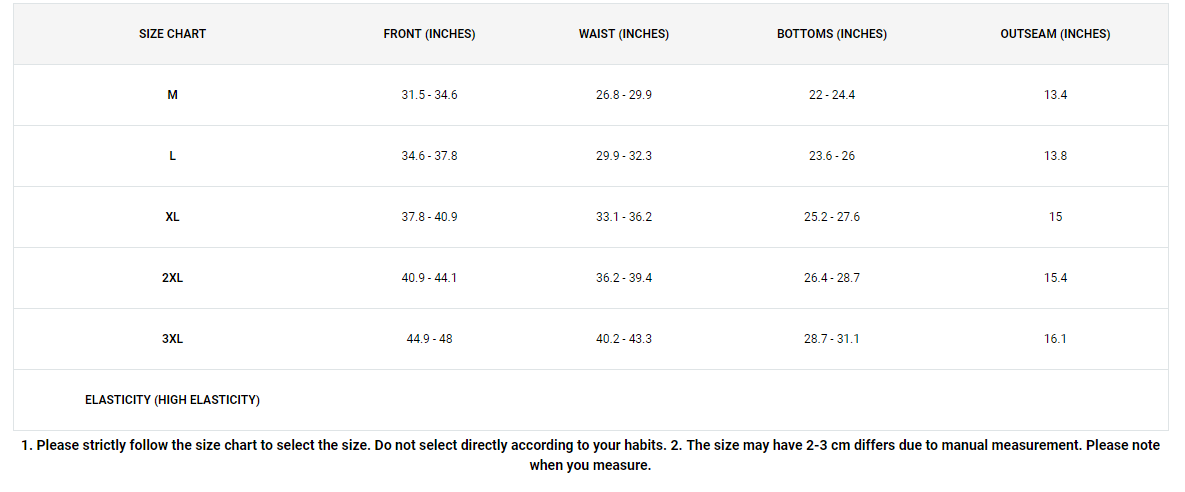Click the 3XL front value 44.9 - 48
Screen dimensions: 1185x492
pyautogui.click(x=429, y=339)
